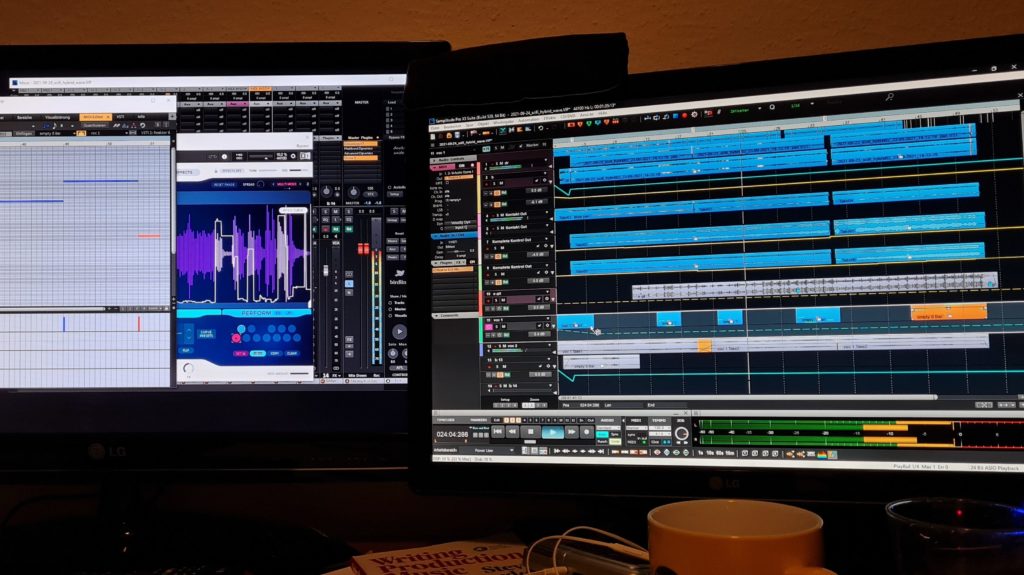The width and height of the screenshot is (1024, 575).
Task: Toggle the Click metronome button
Action: [x=655, y=442]
